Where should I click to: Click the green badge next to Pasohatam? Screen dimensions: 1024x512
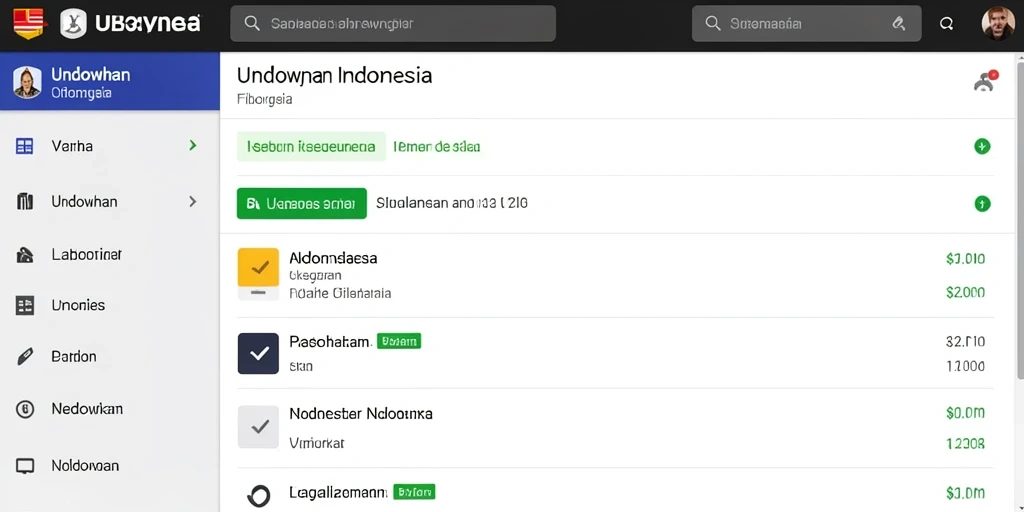point(399,341)
